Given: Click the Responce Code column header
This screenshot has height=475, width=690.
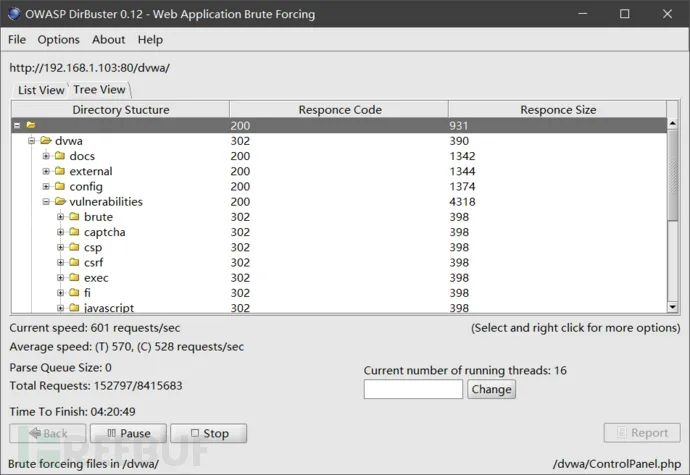Looking at the screenshot, I should [x=339, y=110].
